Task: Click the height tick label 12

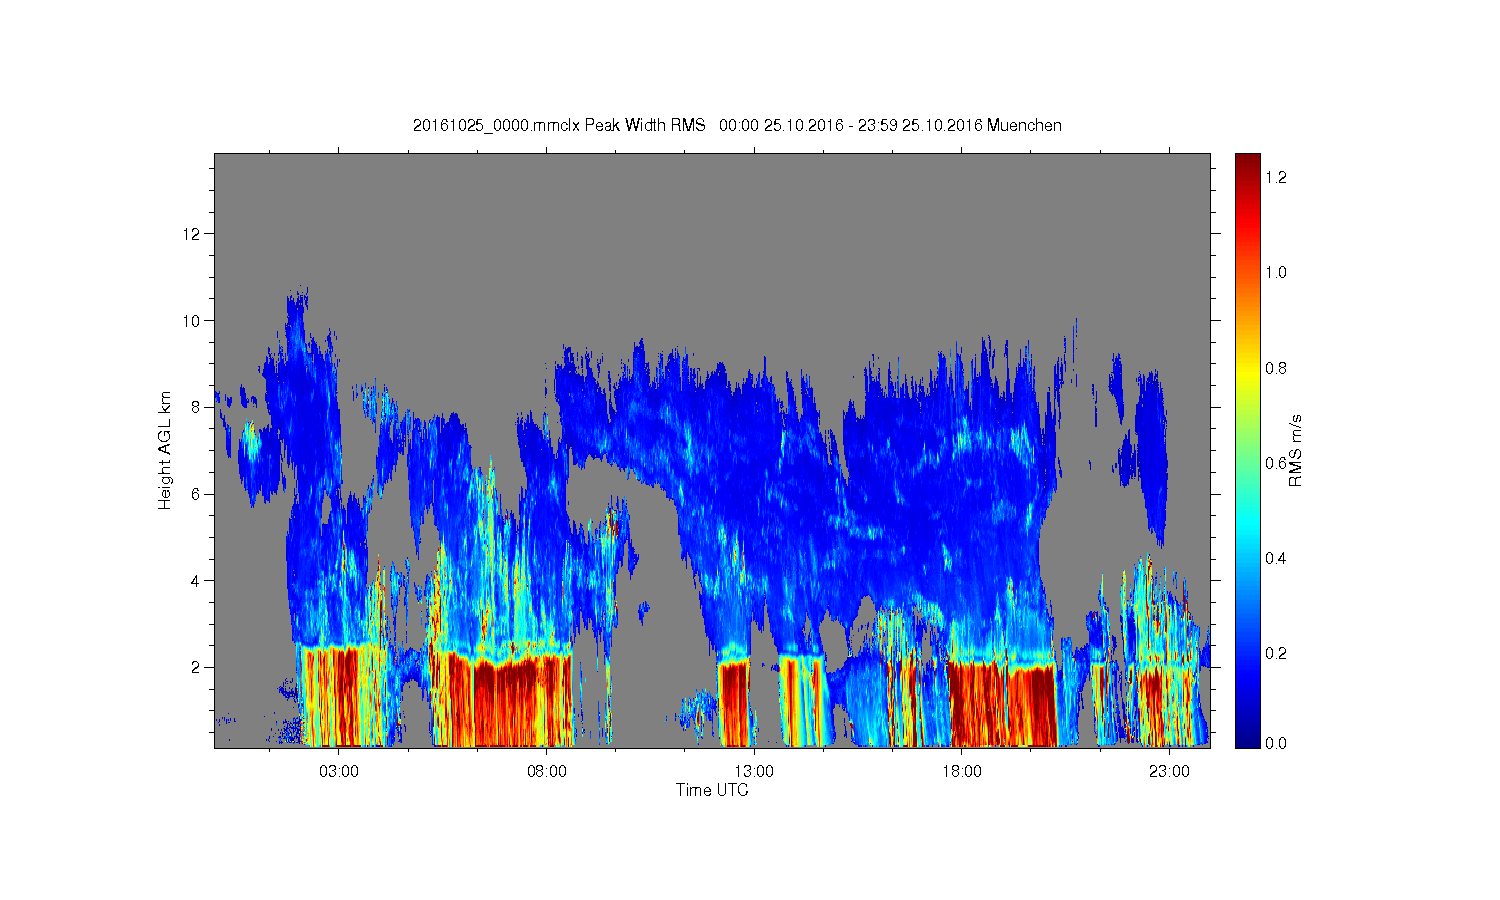Action: (x=192, y=234)
